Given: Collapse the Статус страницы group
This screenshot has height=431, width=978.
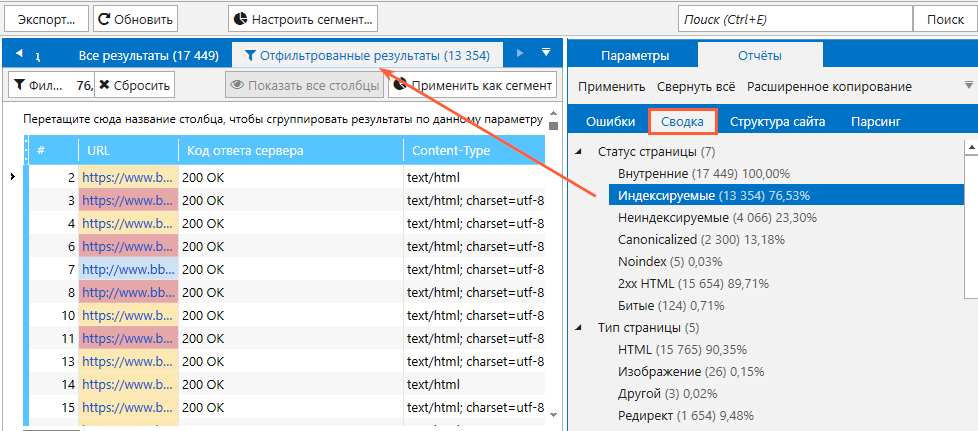Looking at the screenshot, I should [579, 152].
